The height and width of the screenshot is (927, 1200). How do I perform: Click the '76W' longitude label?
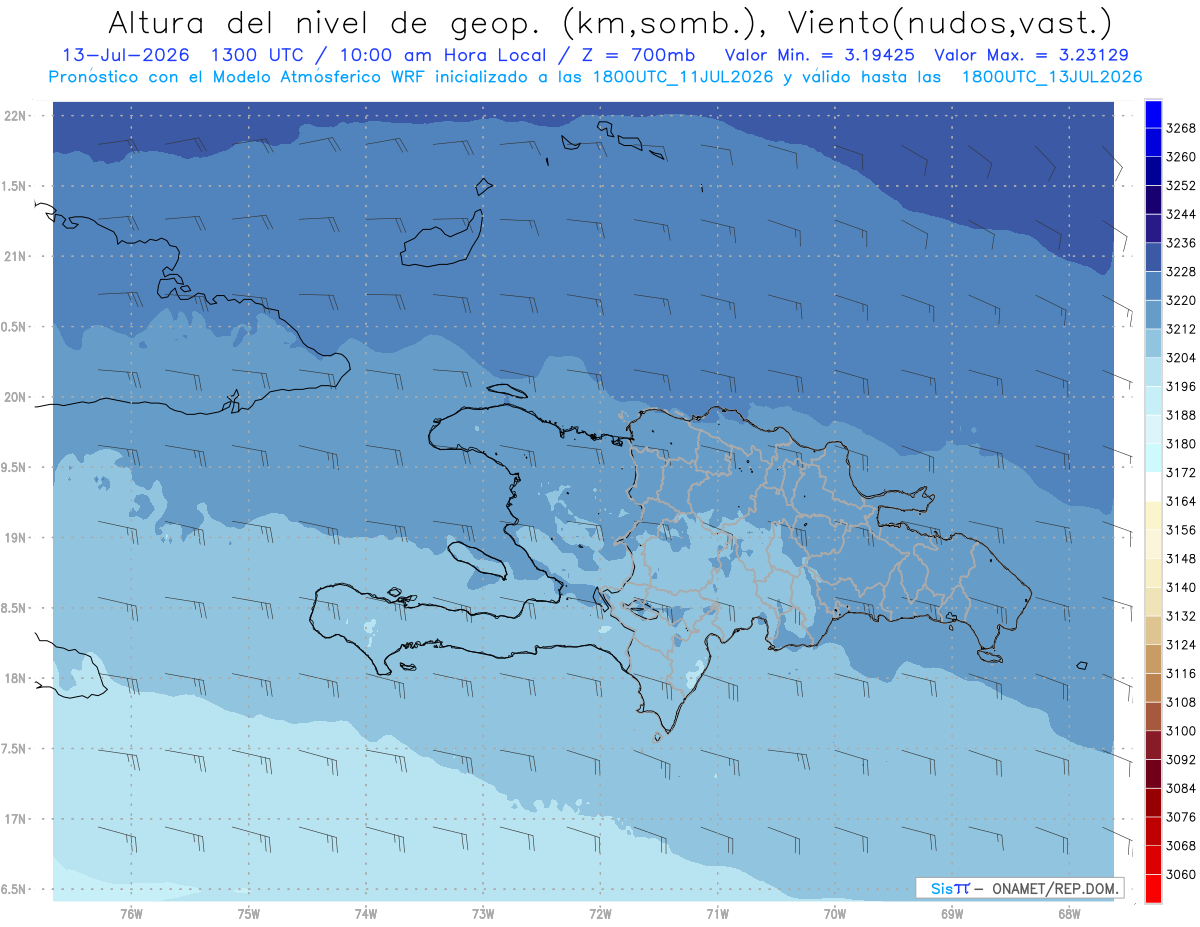click(131, 913)
